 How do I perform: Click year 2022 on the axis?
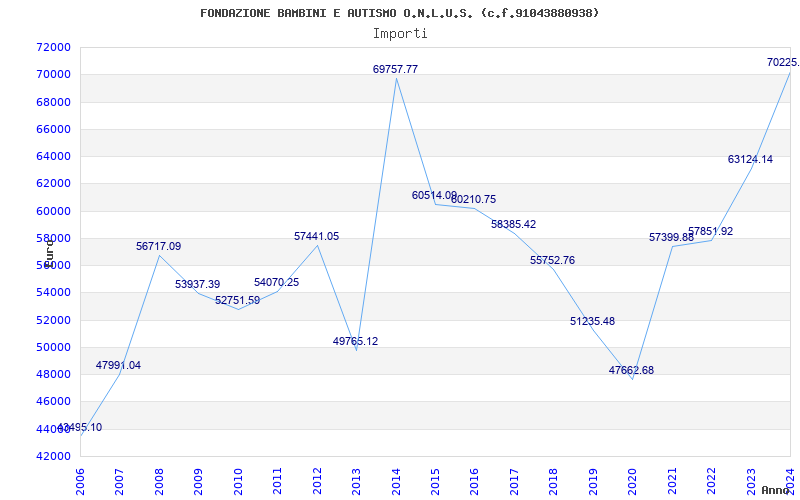point(711,481)
